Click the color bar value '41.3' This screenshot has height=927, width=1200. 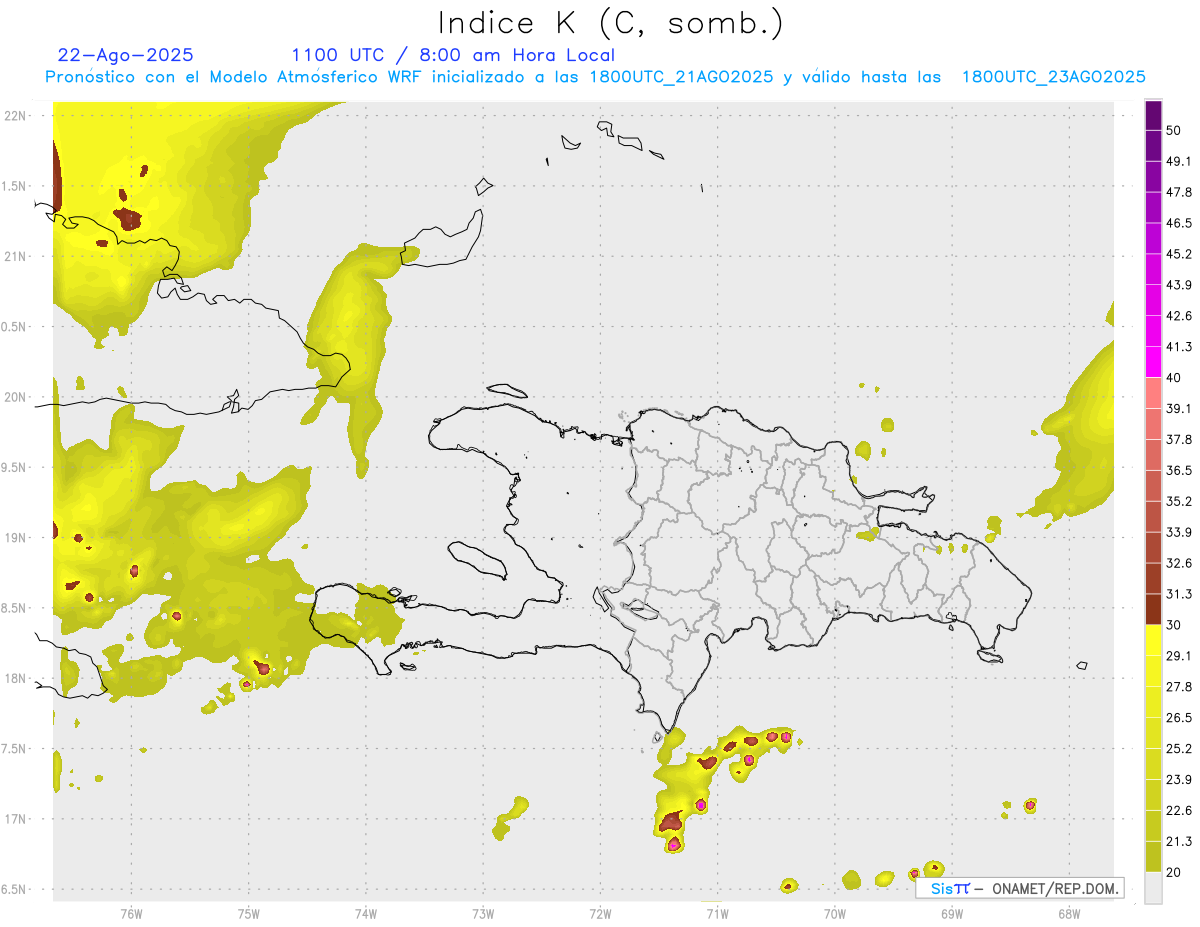(1179, 347)
